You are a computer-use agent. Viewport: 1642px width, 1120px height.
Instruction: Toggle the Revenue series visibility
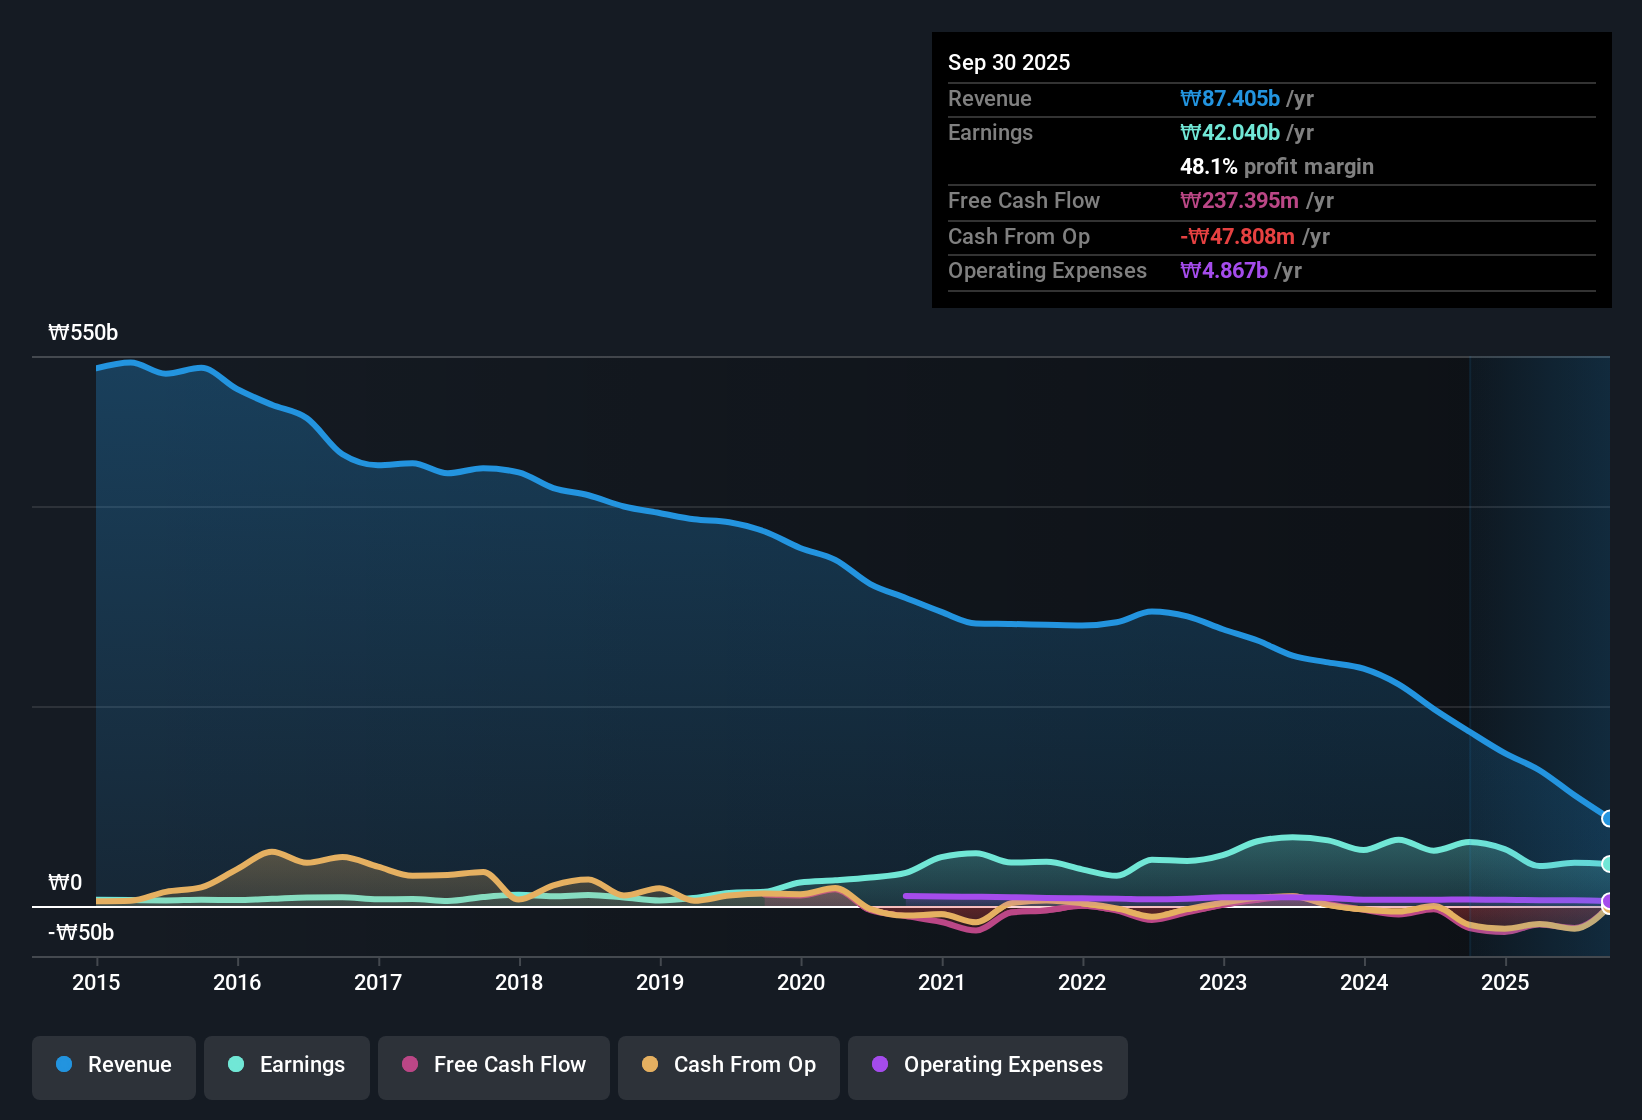coord(113,1065)
